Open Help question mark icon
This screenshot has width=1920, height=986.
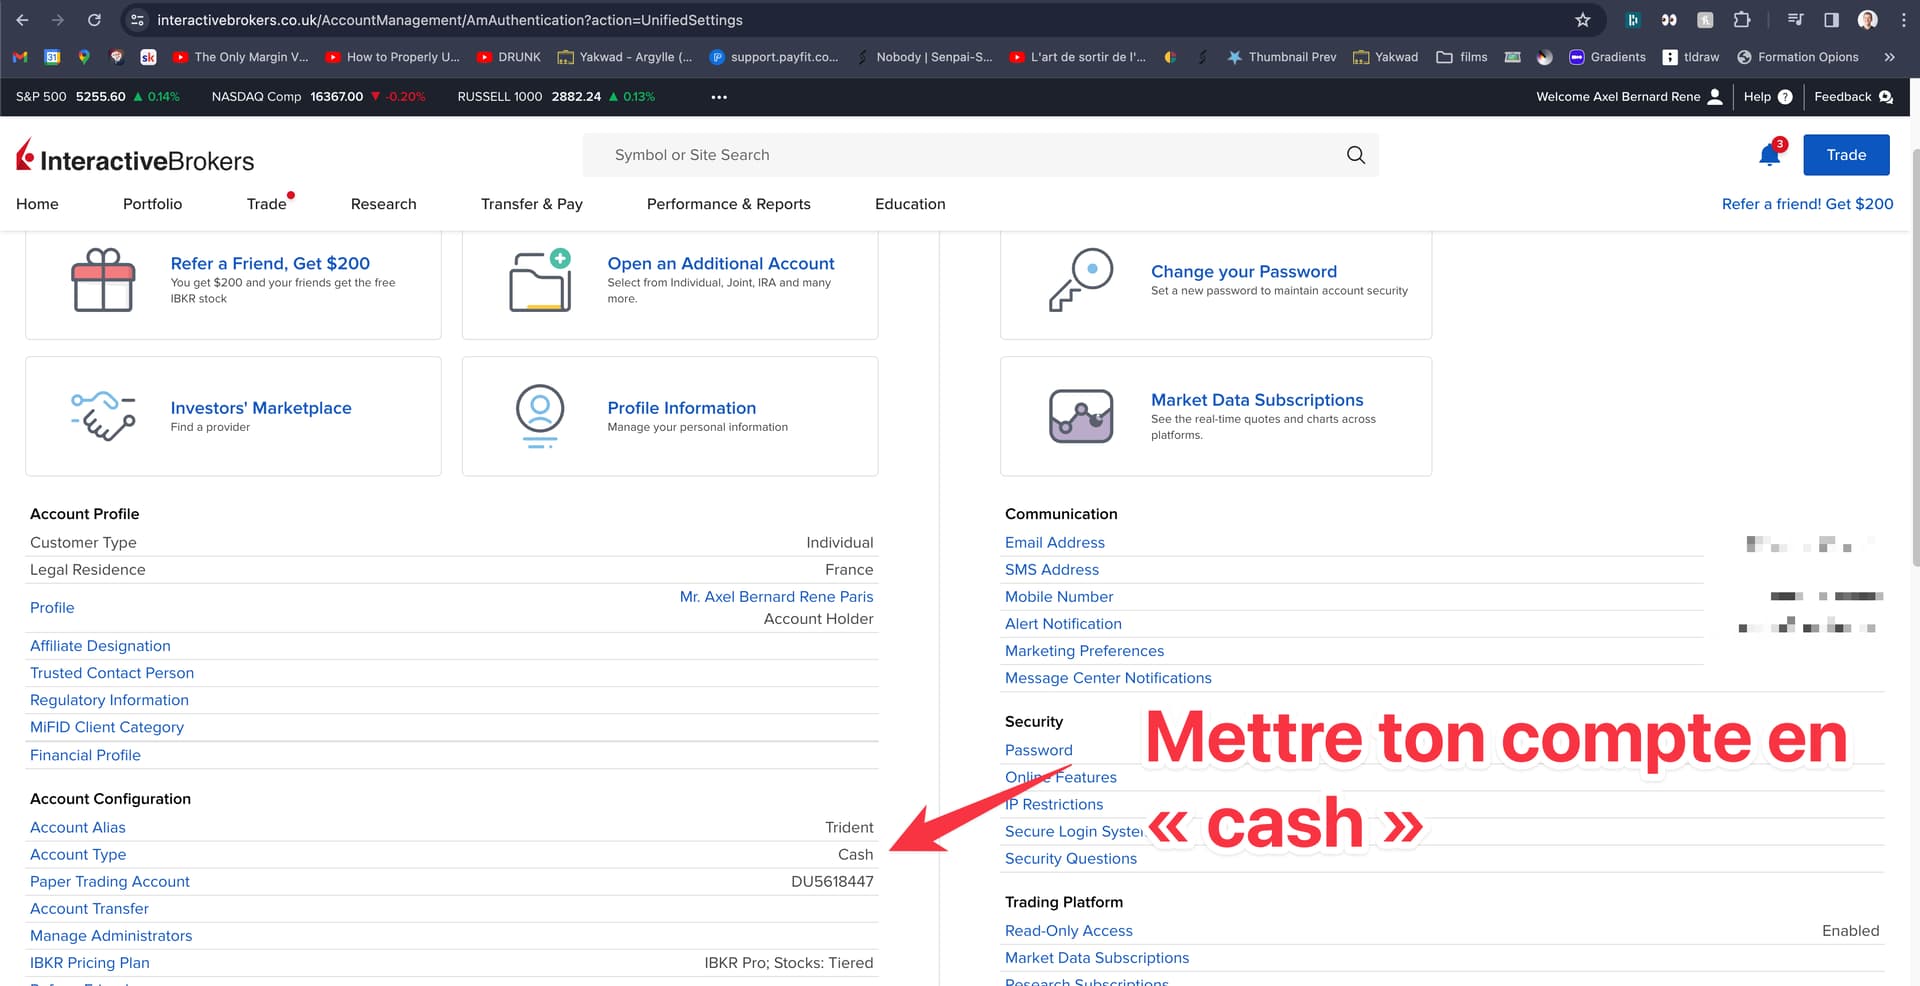click(x=1785, y=97)
